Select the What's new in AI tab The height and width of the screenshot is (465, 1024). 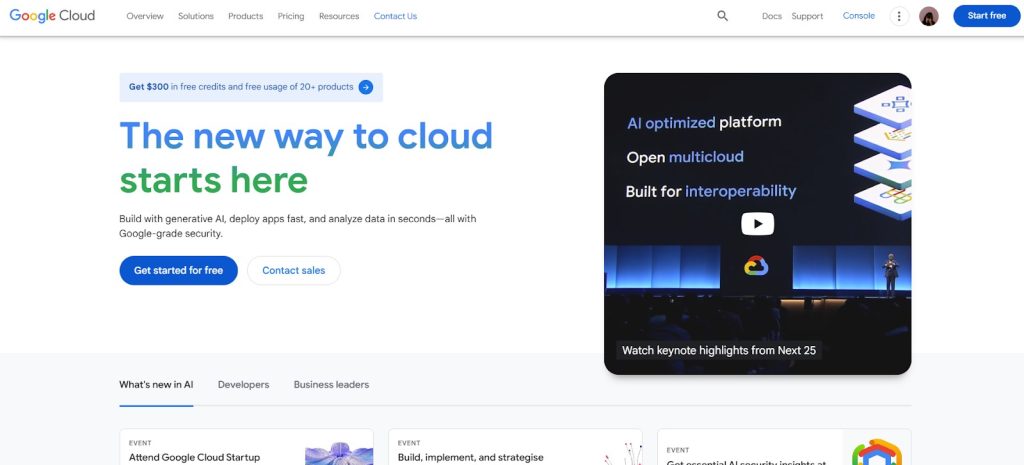point(156,385)
